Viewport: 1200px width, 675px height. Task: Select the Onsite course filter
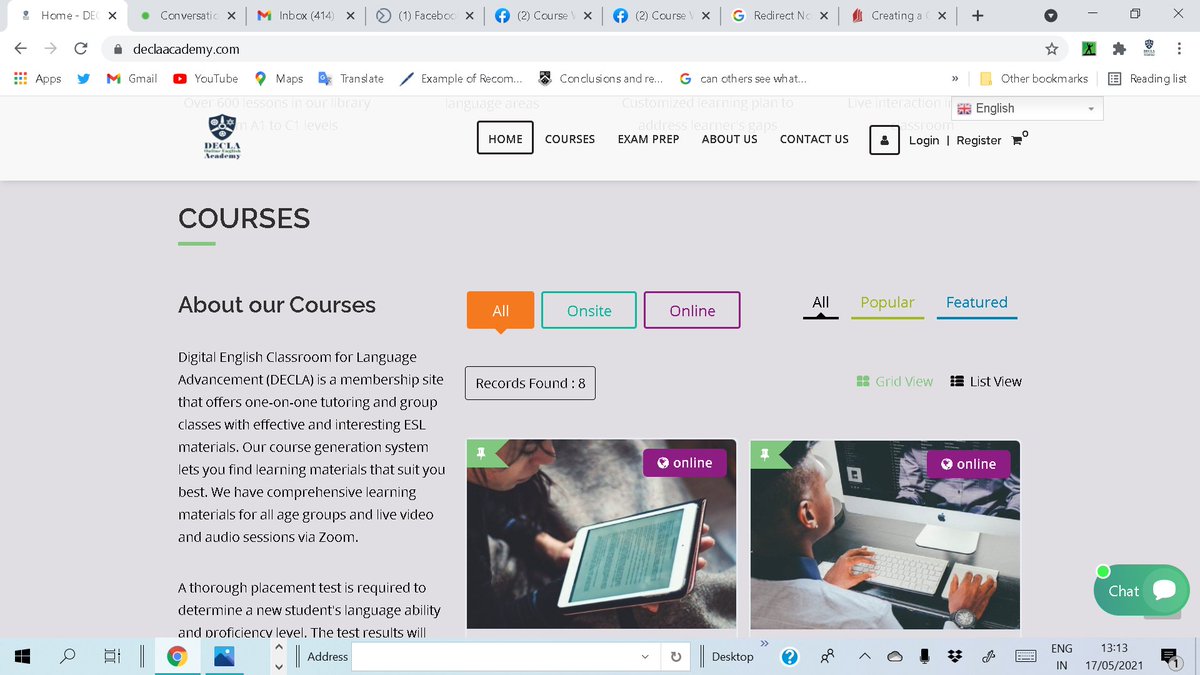tap(588, 310)
